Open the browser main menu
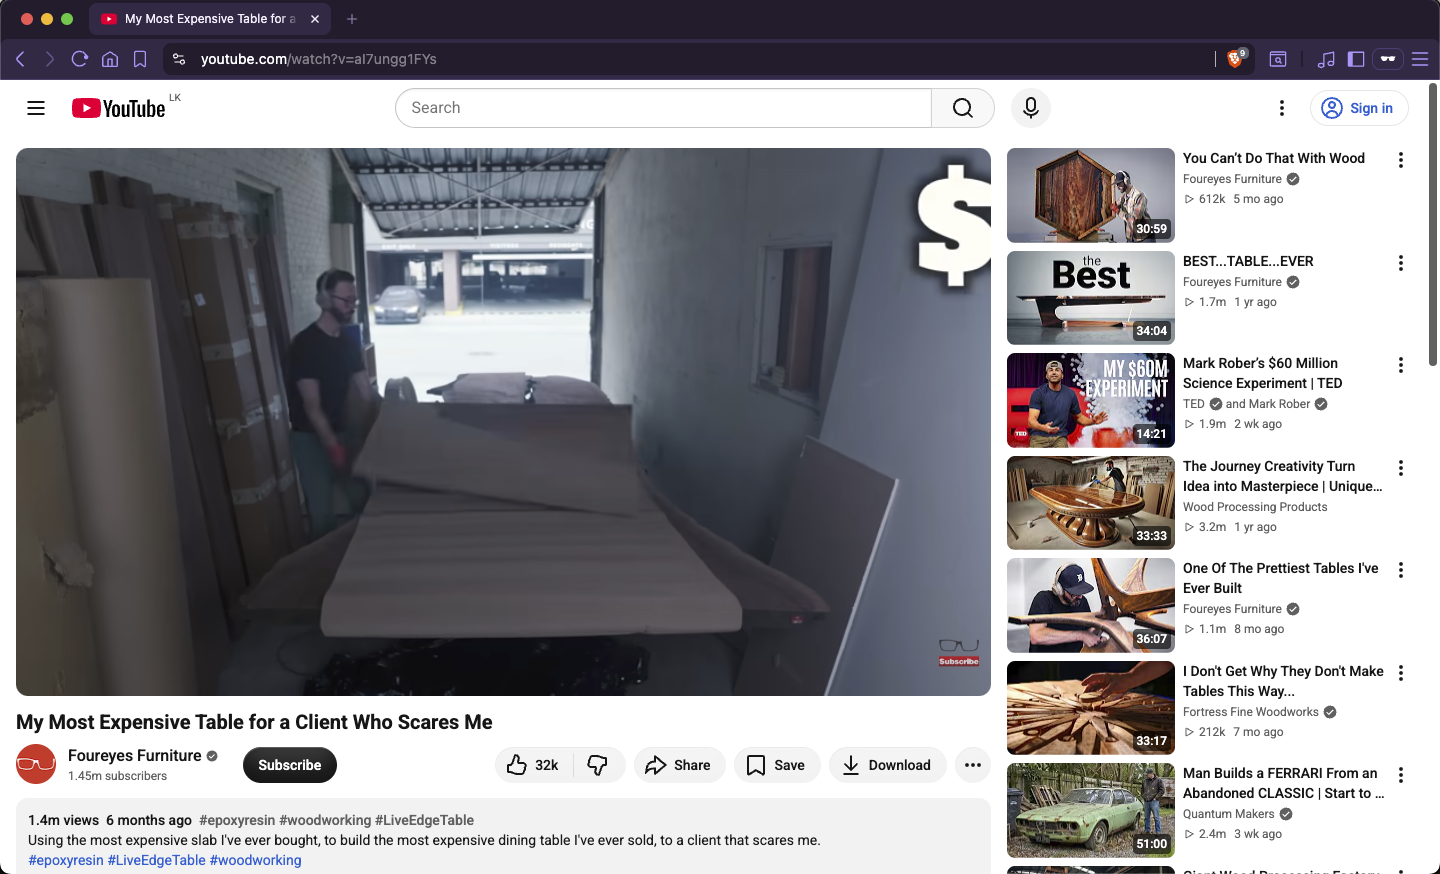The image size is (1440, 874). (x=1420, y=59)
